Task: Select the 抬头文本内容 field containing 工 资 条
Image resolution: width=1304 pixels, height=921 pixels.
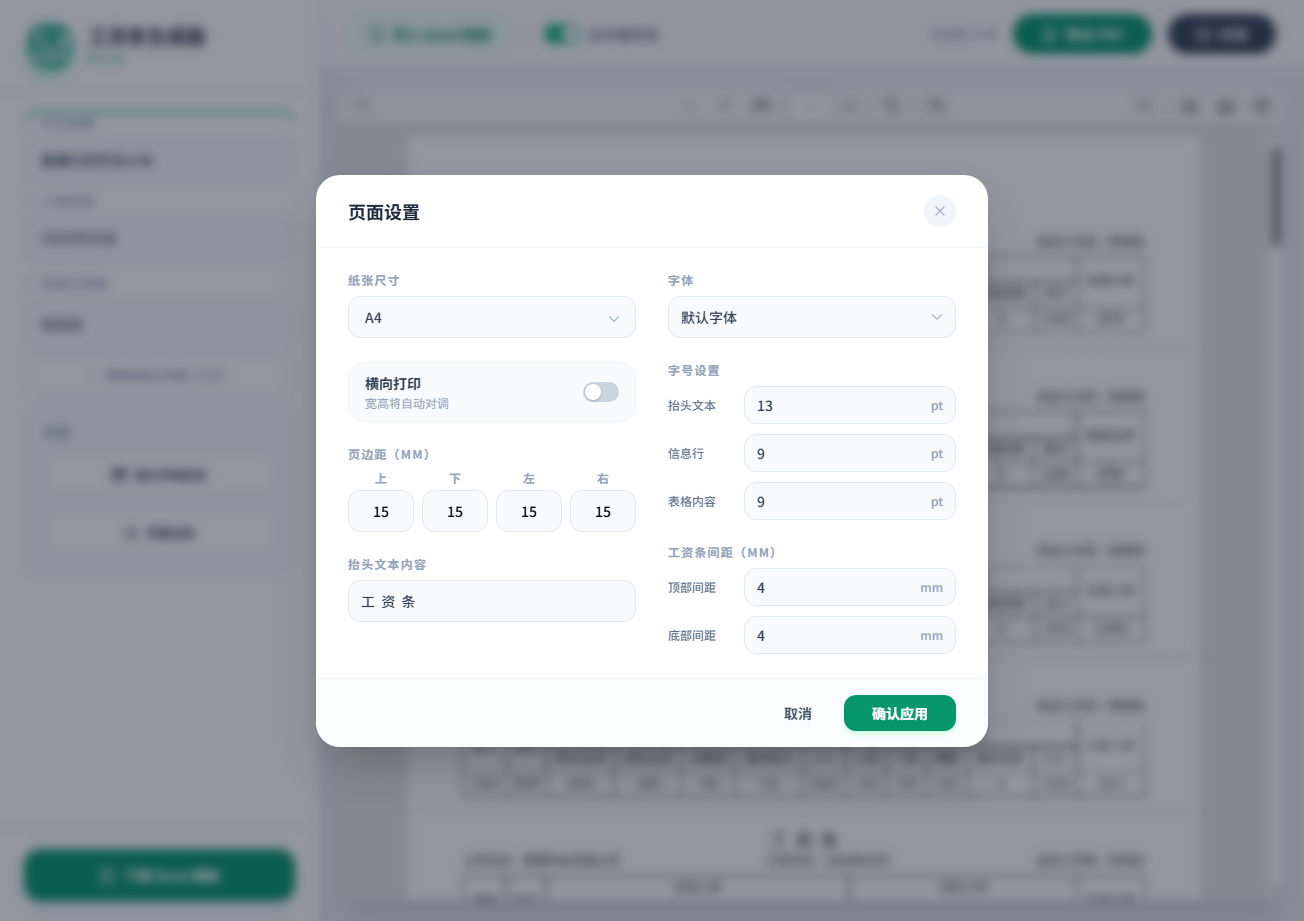Action: (x=492, y=601)
